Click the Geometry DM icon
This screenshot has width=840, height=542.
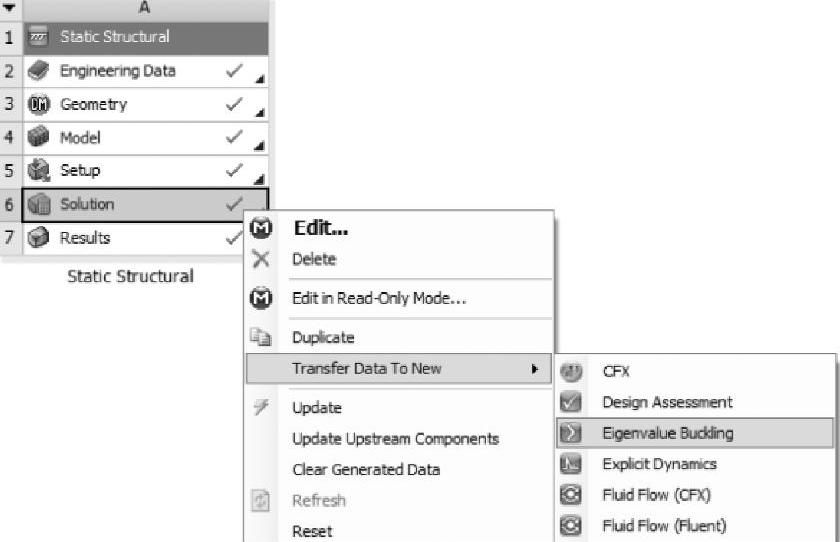tap(39, 104)
